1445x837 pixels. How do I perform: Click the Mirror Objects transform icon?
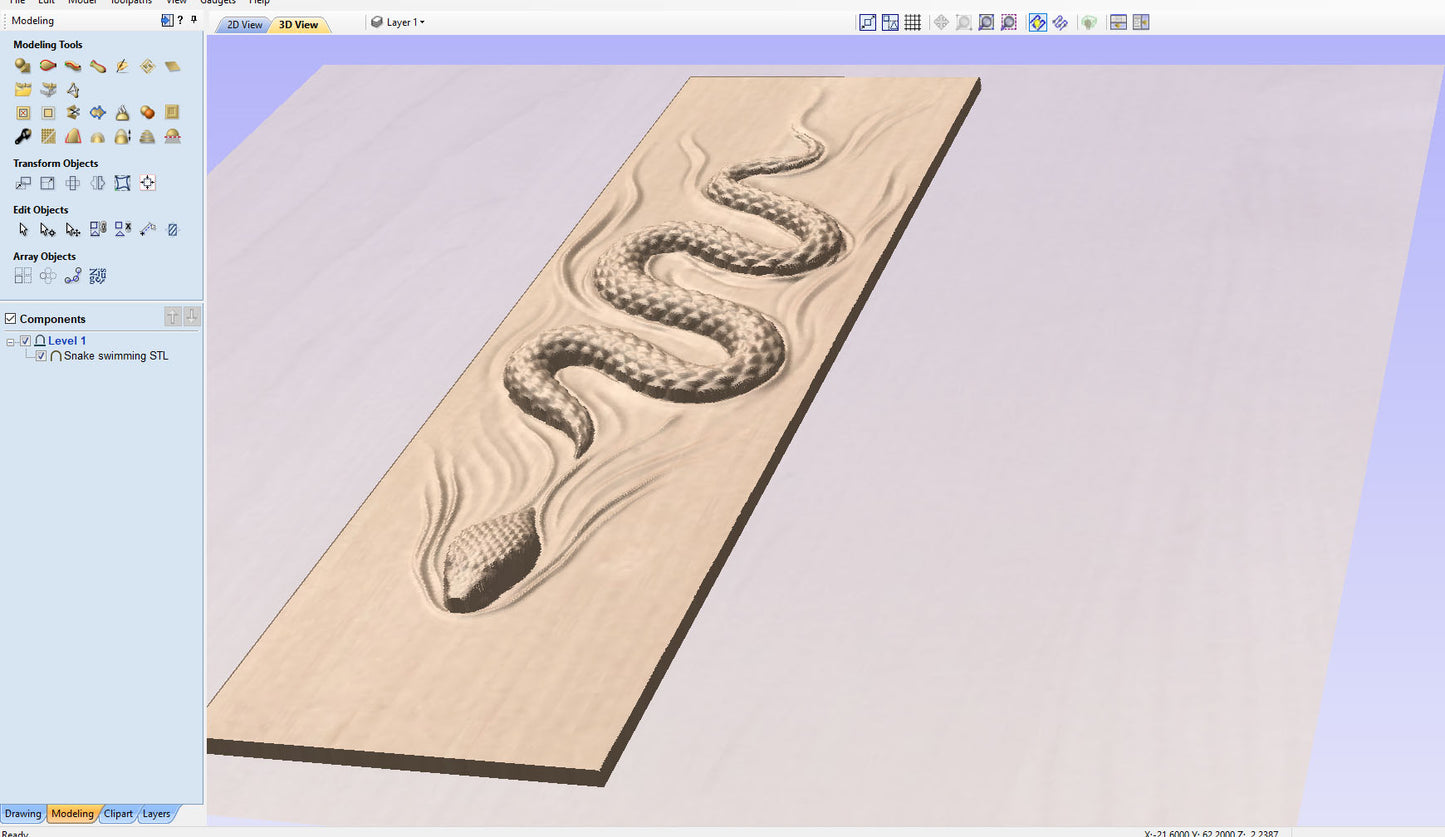pos(98,183)
